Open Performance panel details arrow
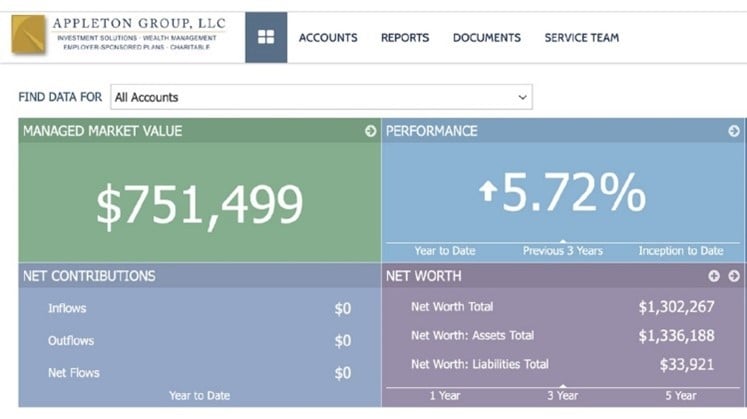The image size is (747, 419). point(733,131)
